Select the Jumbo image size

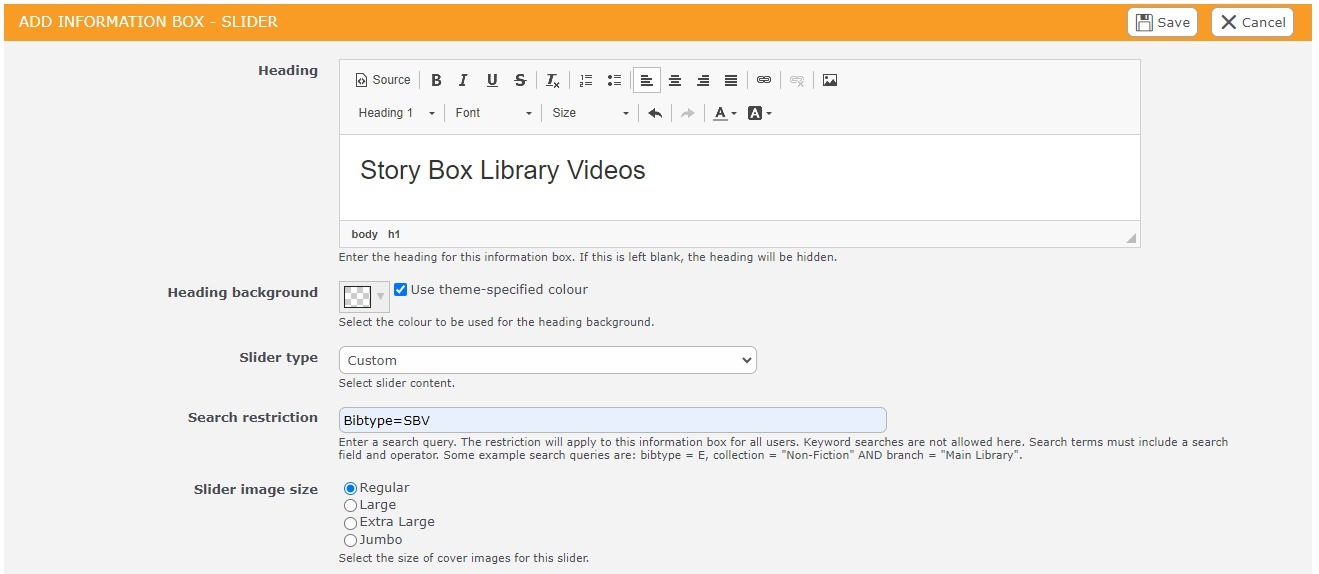click(x=350, y=540)
